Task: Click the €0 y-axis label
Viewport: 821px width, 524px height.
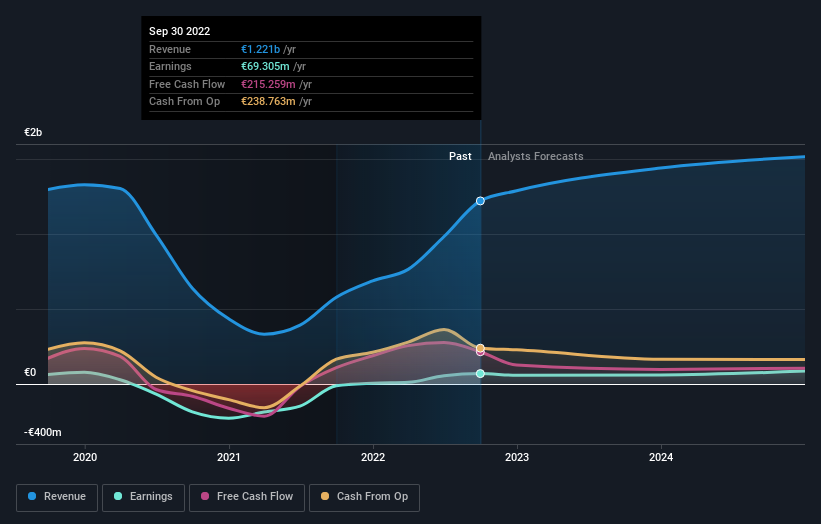Action: pos(30,372)
